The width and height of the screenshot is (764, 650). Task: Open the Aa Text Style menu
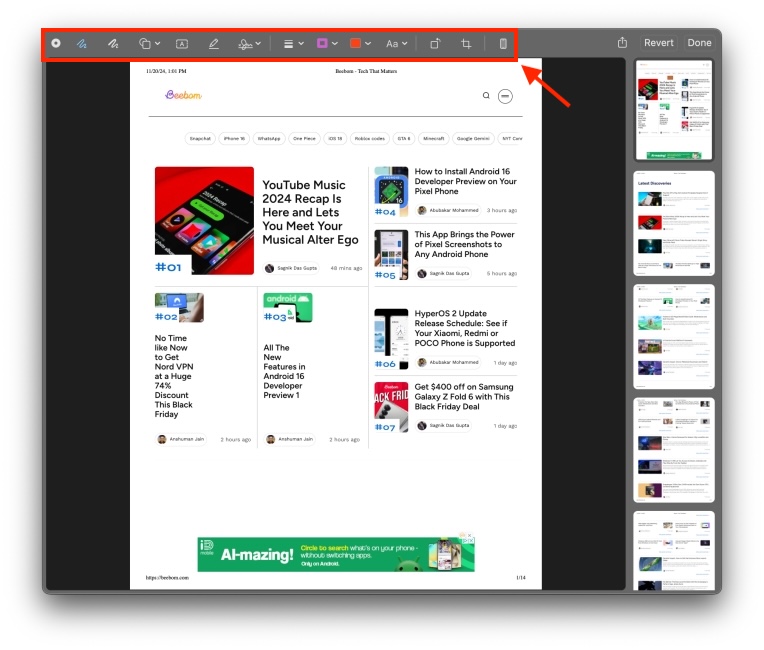click(x=396, y=44)
